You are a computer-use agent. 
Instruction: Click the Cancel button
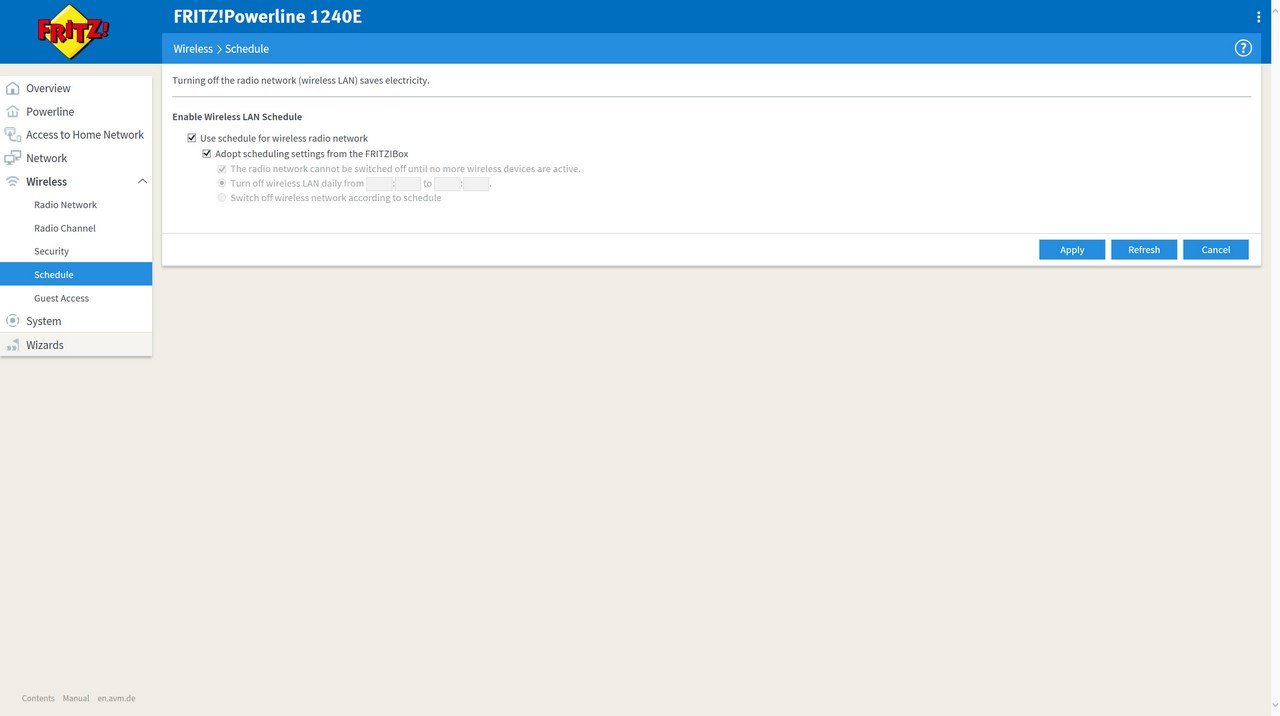click(x=1216, y=250)
